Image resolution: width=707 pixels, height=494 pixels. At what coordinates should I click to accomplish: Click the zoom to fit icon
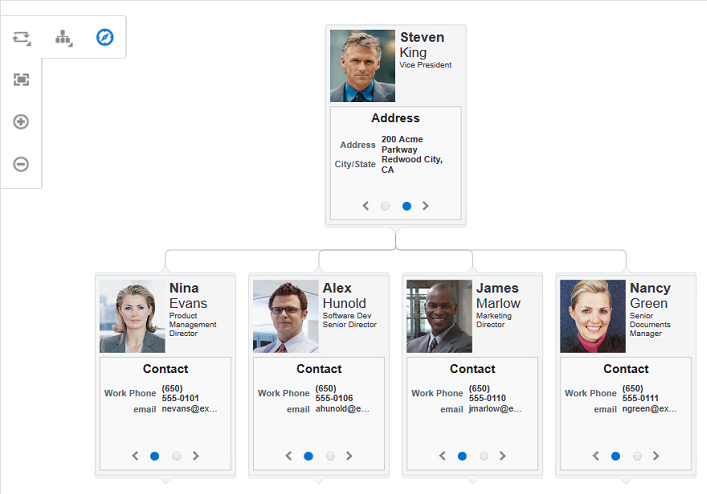[21, 80]
